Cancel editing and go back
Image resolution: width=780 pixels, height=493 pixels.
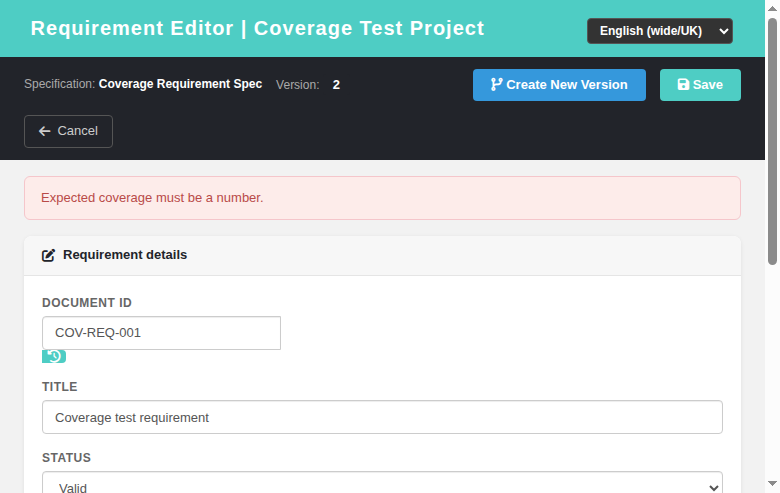tap(69, 131)
